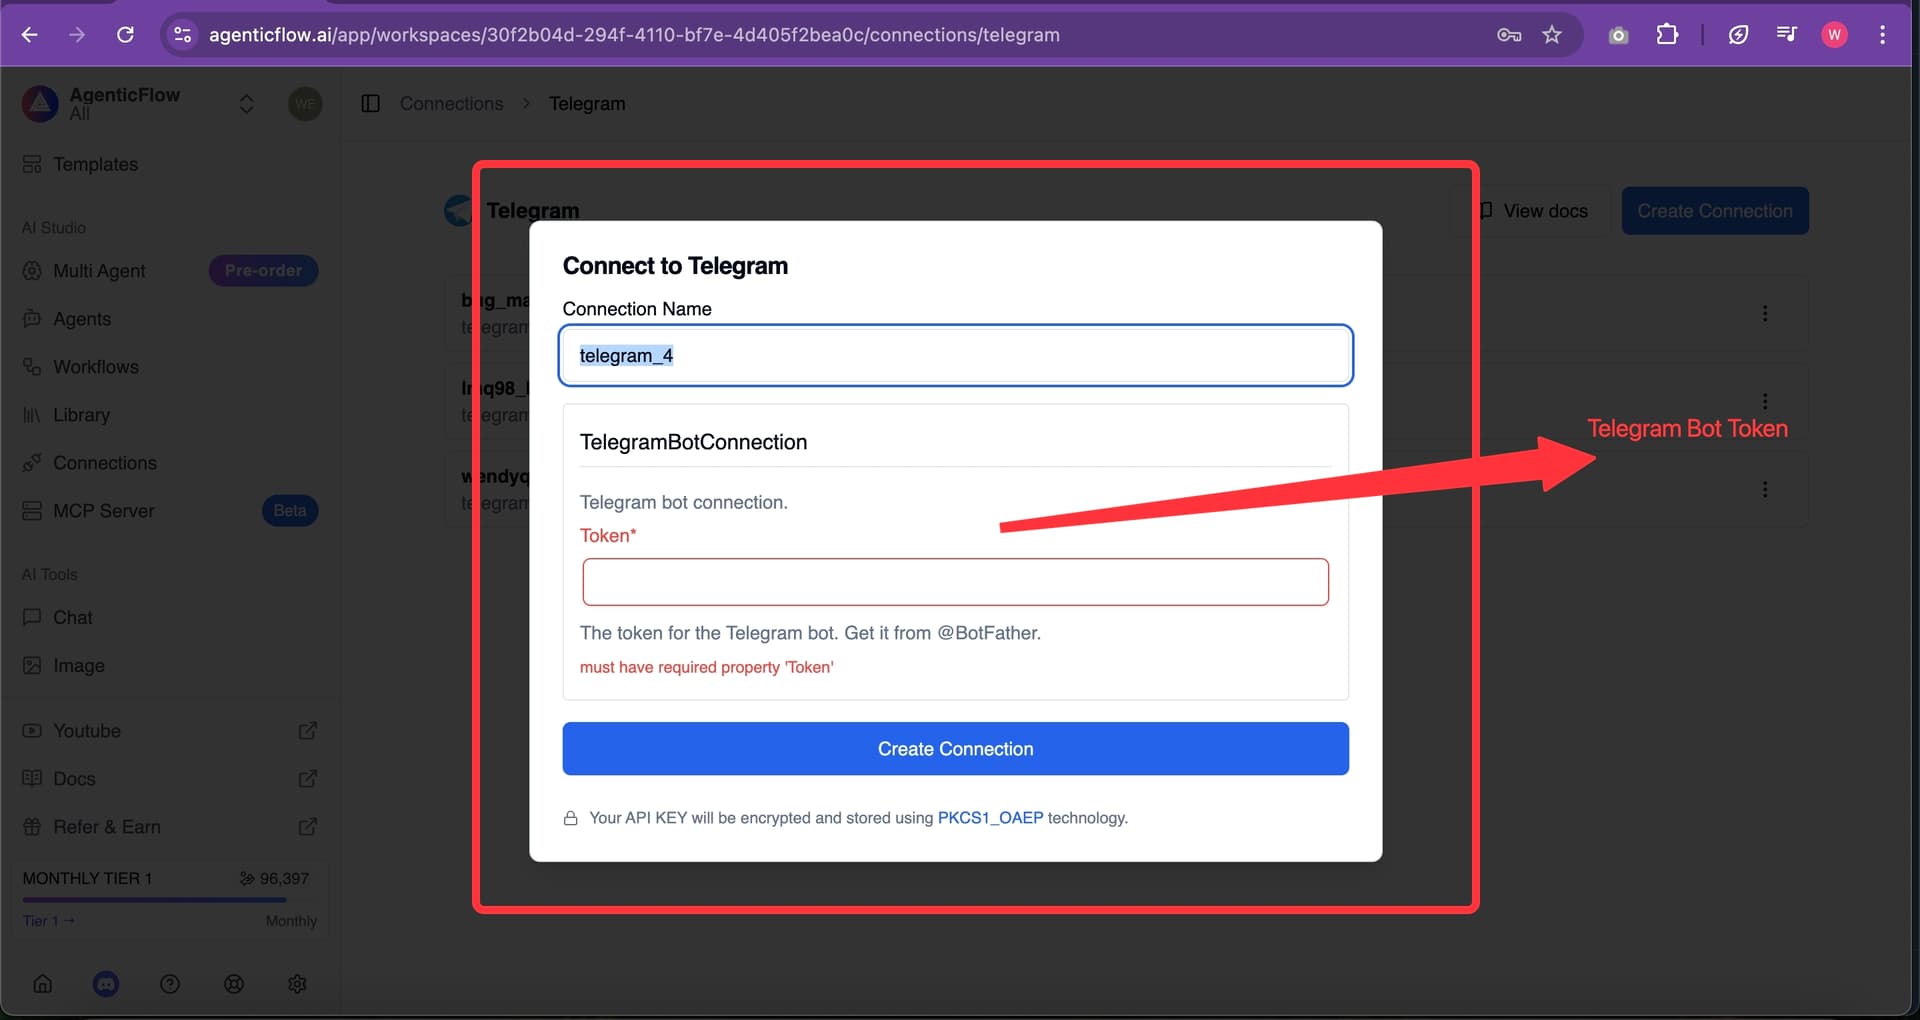Open the WE user avatar
The width and height of the screenshot is (1920, 1020).
tap(305, 104)
